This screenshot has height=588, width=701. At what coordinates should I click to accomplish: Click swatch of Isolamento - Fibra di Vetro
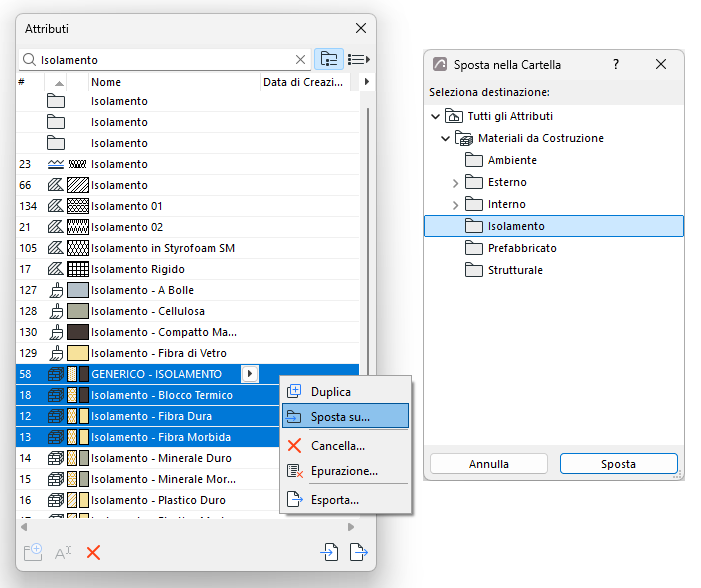78,353
